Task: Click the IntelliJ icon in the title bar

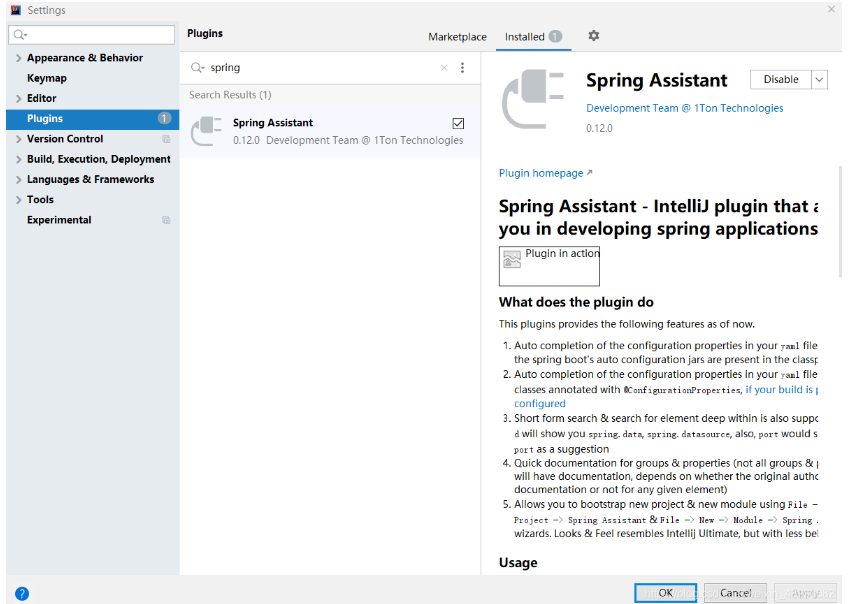Action: click(16, 10)
